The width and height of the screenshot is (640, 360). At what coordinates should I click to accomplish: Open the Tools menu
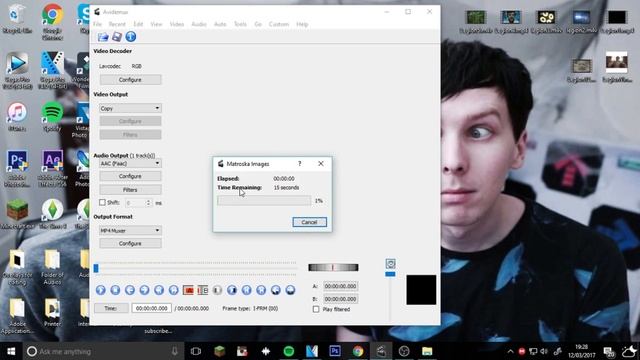240,24
